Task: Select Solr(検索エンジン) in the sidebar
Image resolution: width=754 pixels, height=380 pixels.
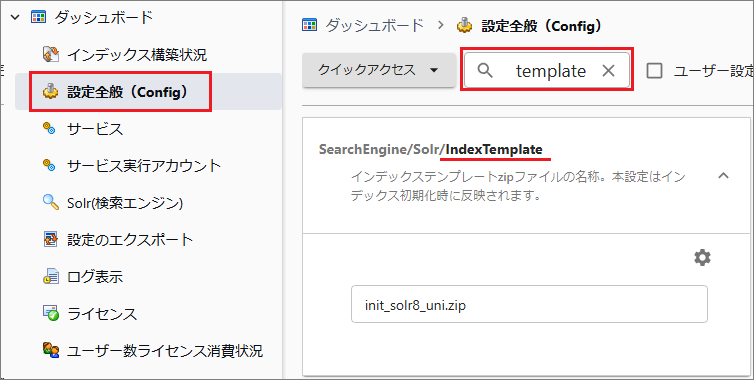Action: pyautogui.click(x=126, y=203)
